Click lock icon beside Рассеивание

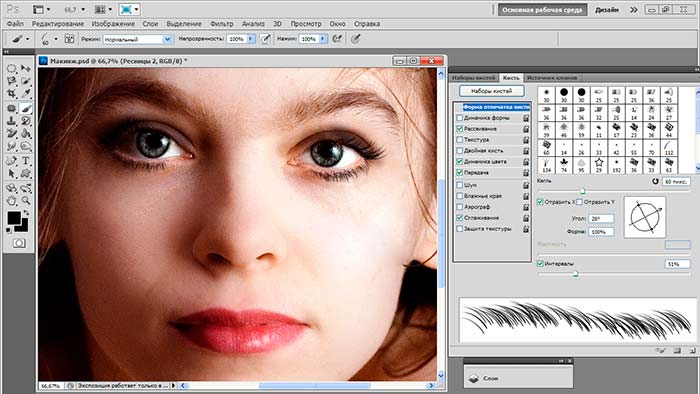[526, 129]
